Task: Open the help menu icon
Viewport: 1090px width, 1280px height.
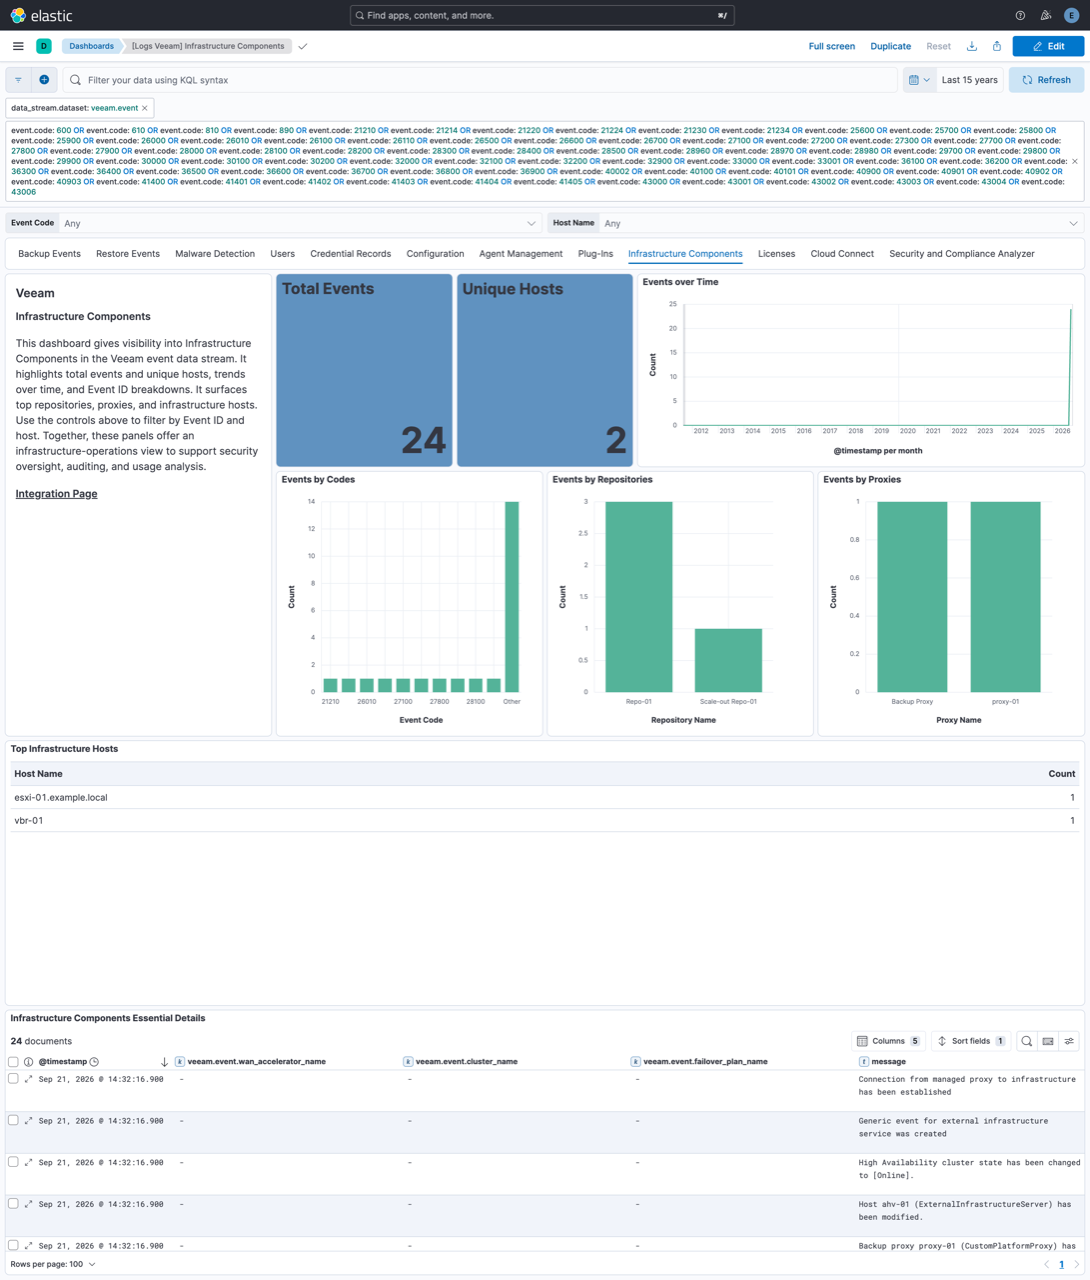Action: pyautogui.click(x=1020, y=16)
